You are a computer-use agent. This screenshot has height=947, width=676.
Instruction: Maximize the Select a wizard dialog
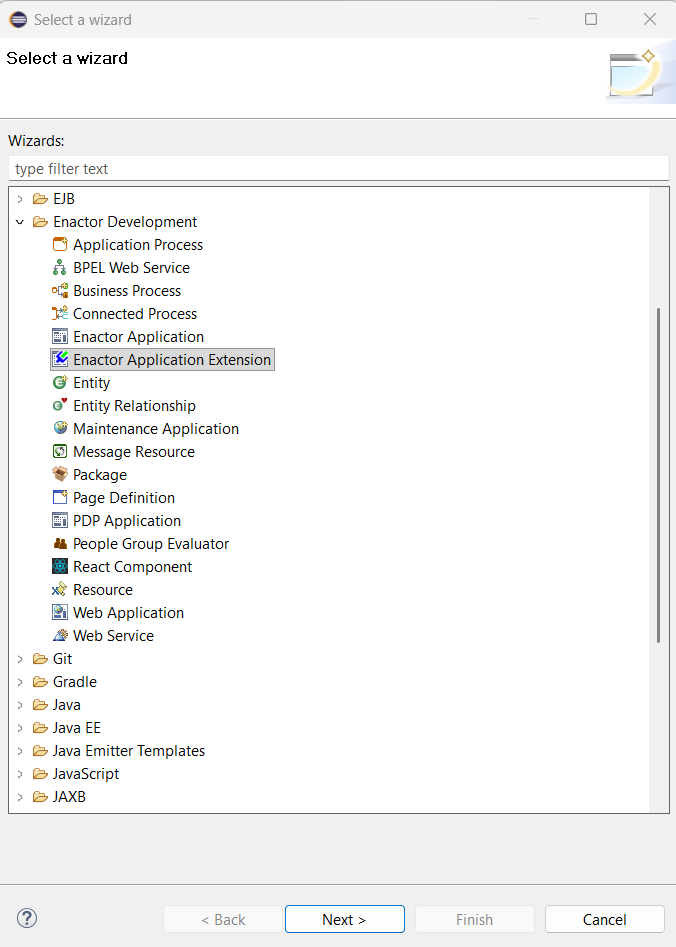coord(591,19)
